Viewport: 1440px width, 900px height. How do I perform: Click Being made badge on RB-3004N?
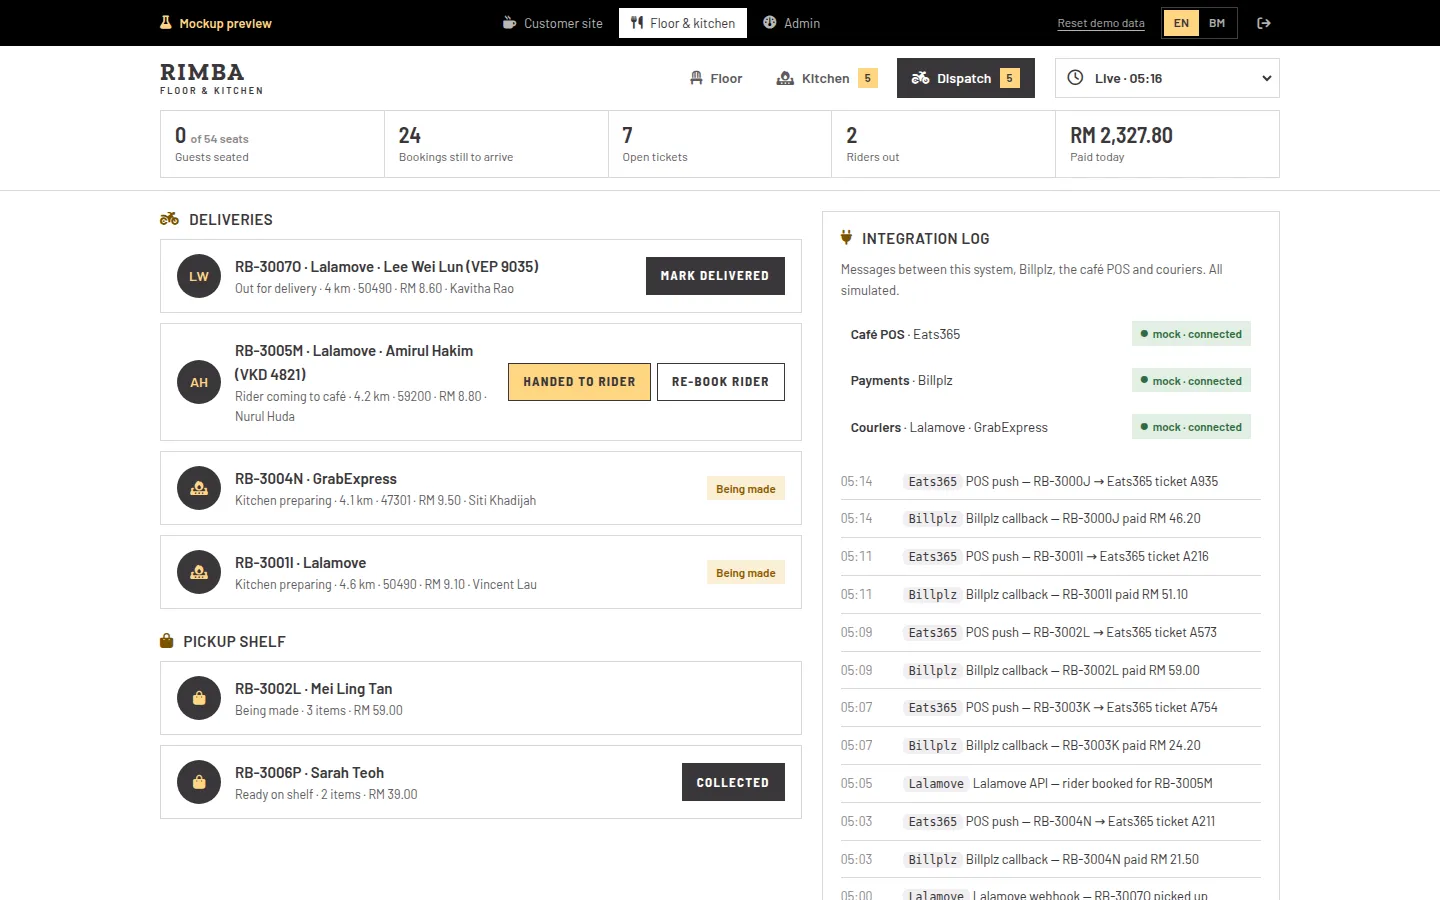pyautogui.click(x=746, y=489)
